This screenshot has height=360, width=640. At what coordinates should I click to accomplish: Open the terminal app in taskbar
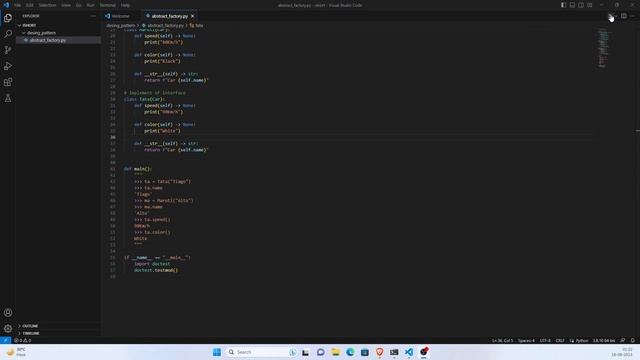point(394,352)
